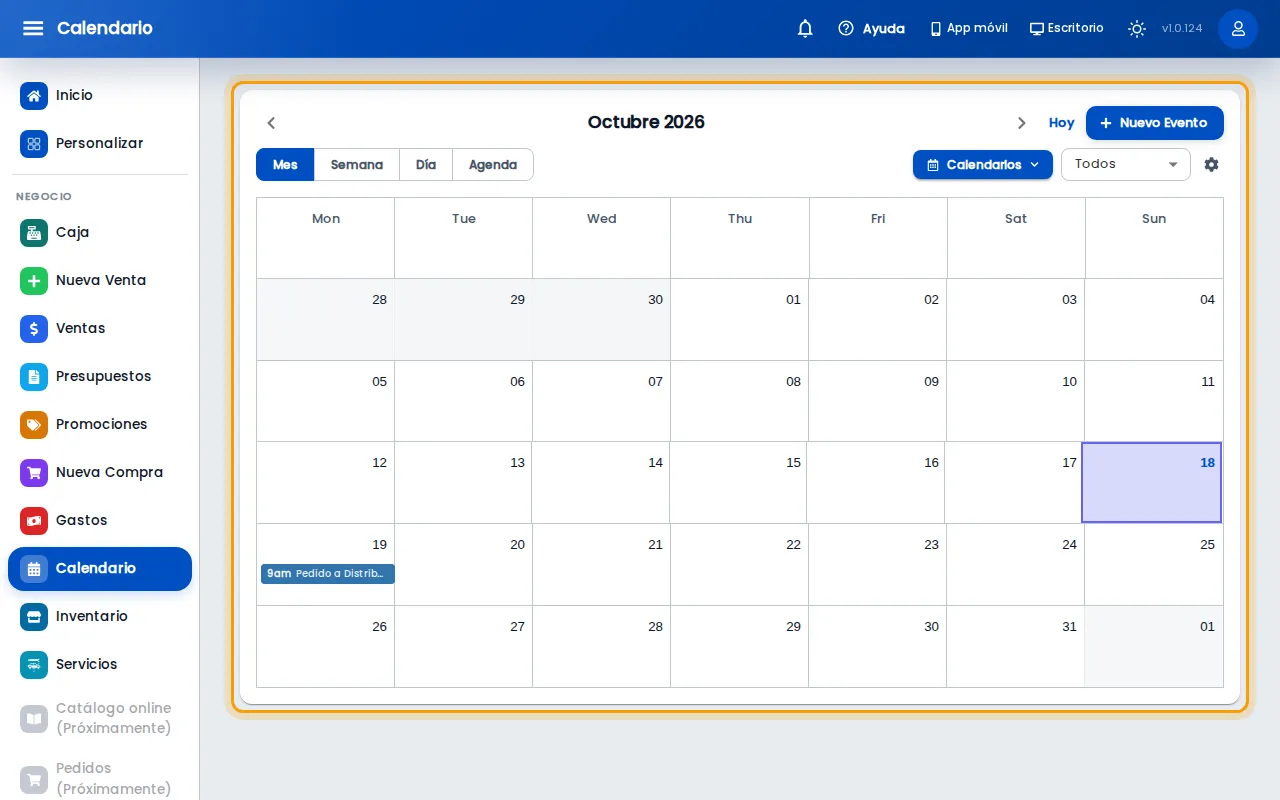Switch to Agenda view tab
1280x800 pixels.
pyautogui.click(x=493, y=165)
